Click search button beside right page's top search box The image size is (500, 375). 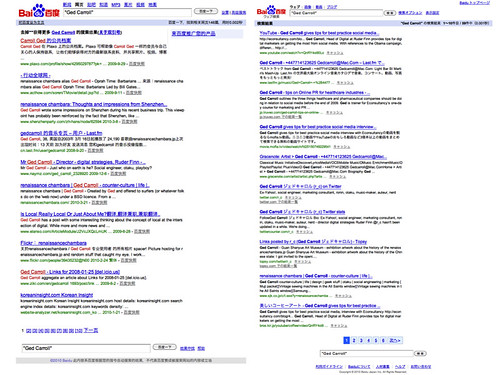click(389, 13)
